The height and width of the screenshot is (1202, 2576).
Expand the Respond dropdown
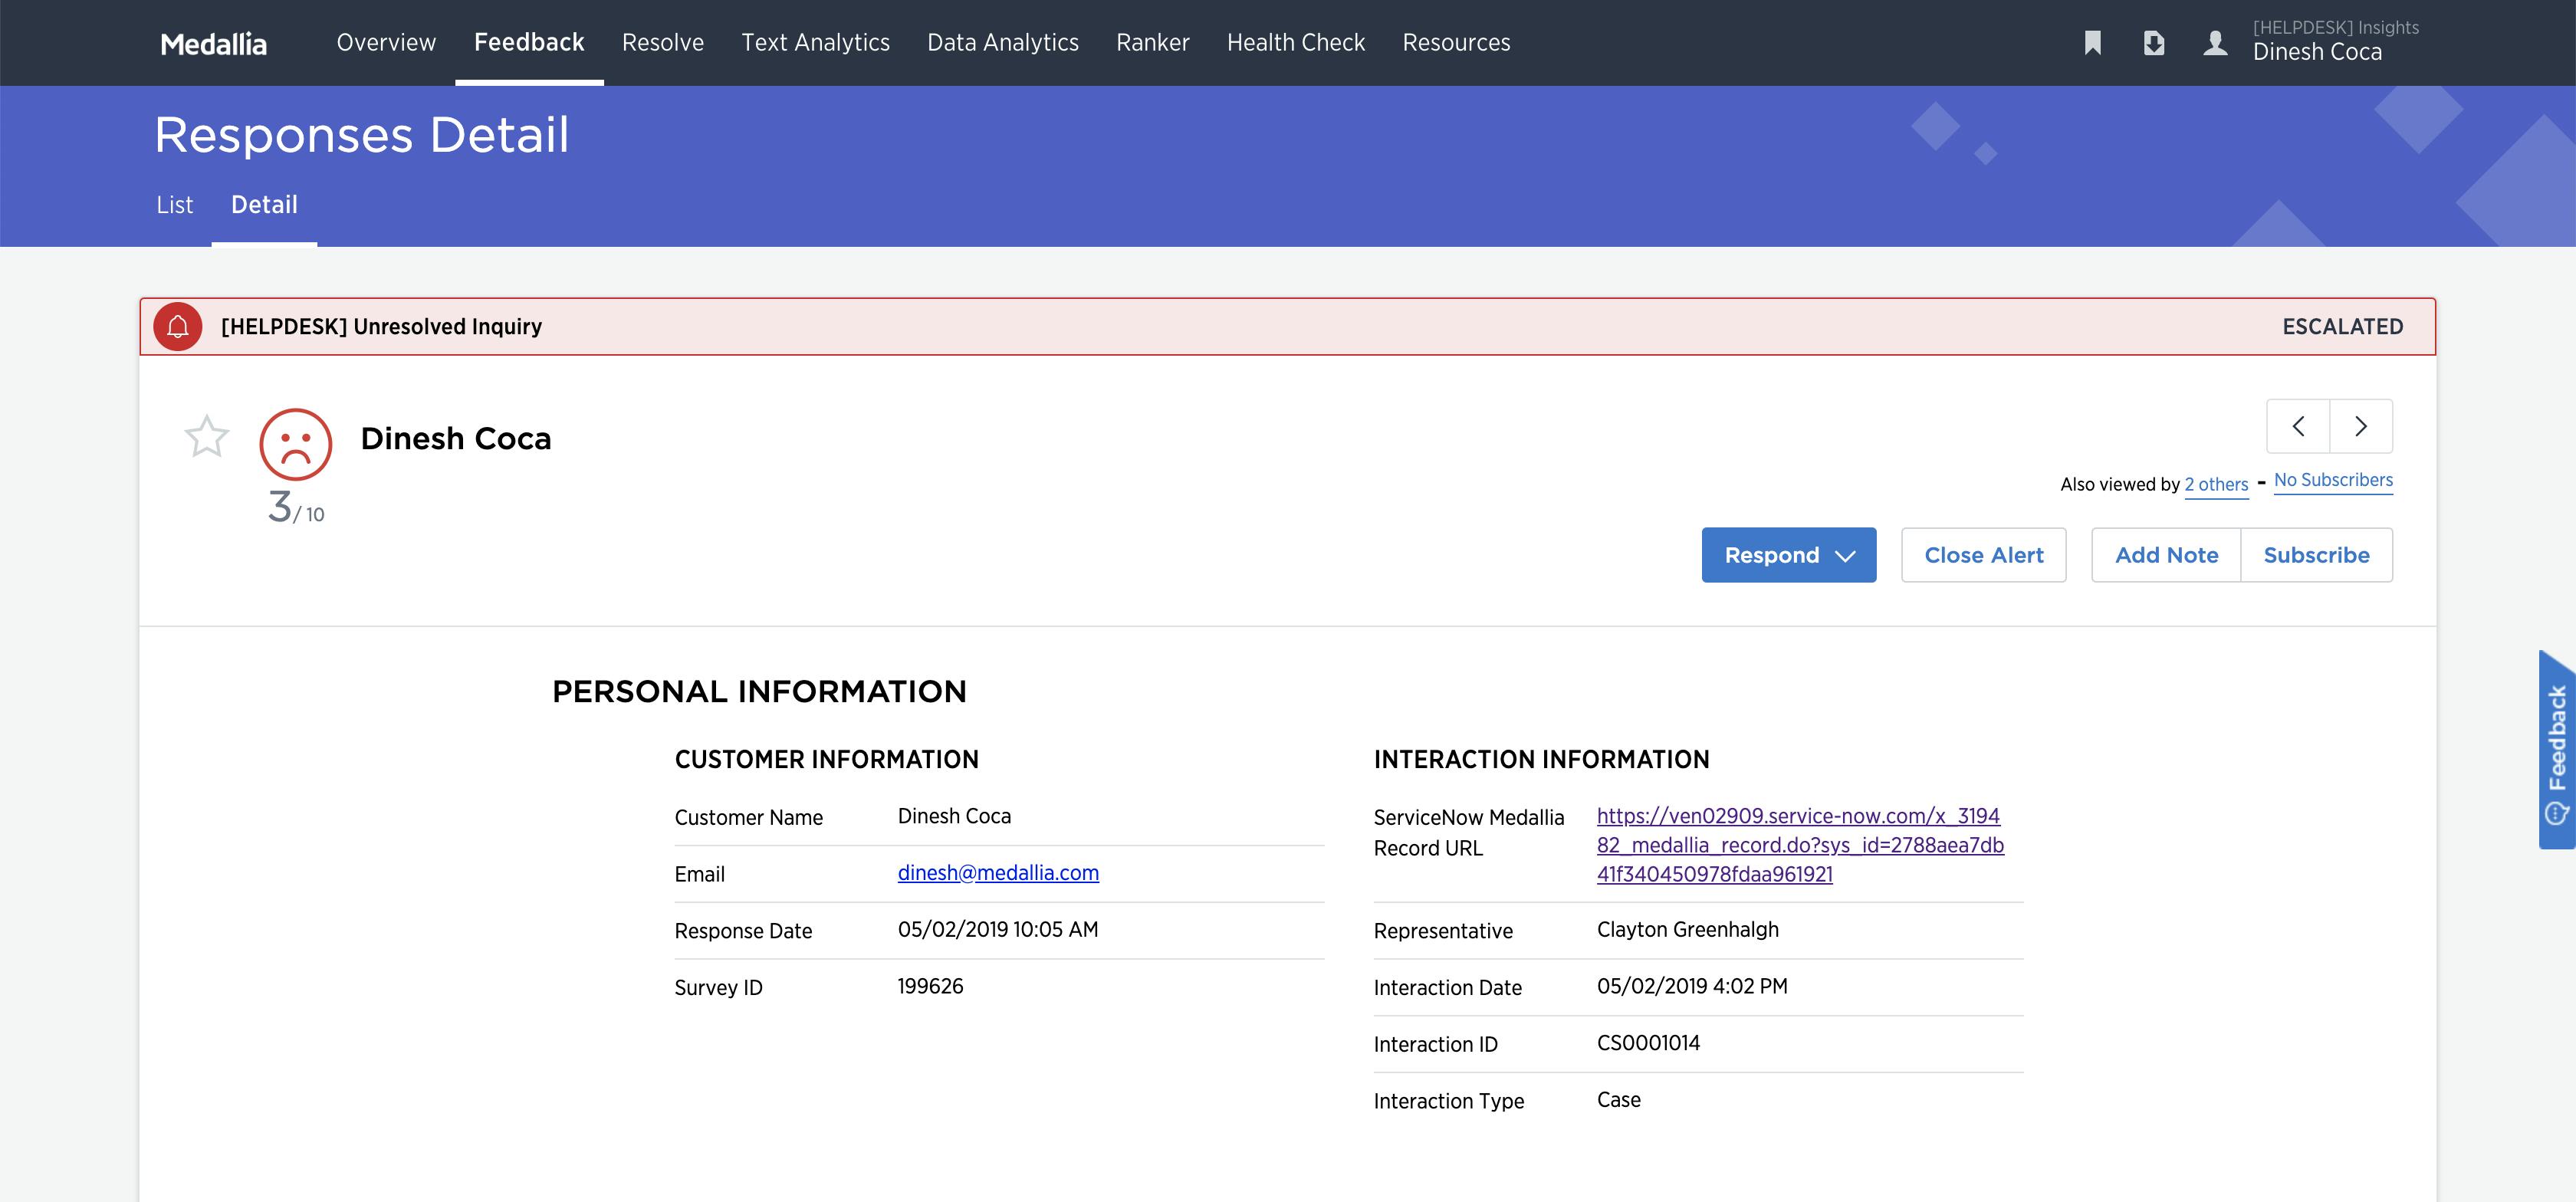pos(1788,555)
